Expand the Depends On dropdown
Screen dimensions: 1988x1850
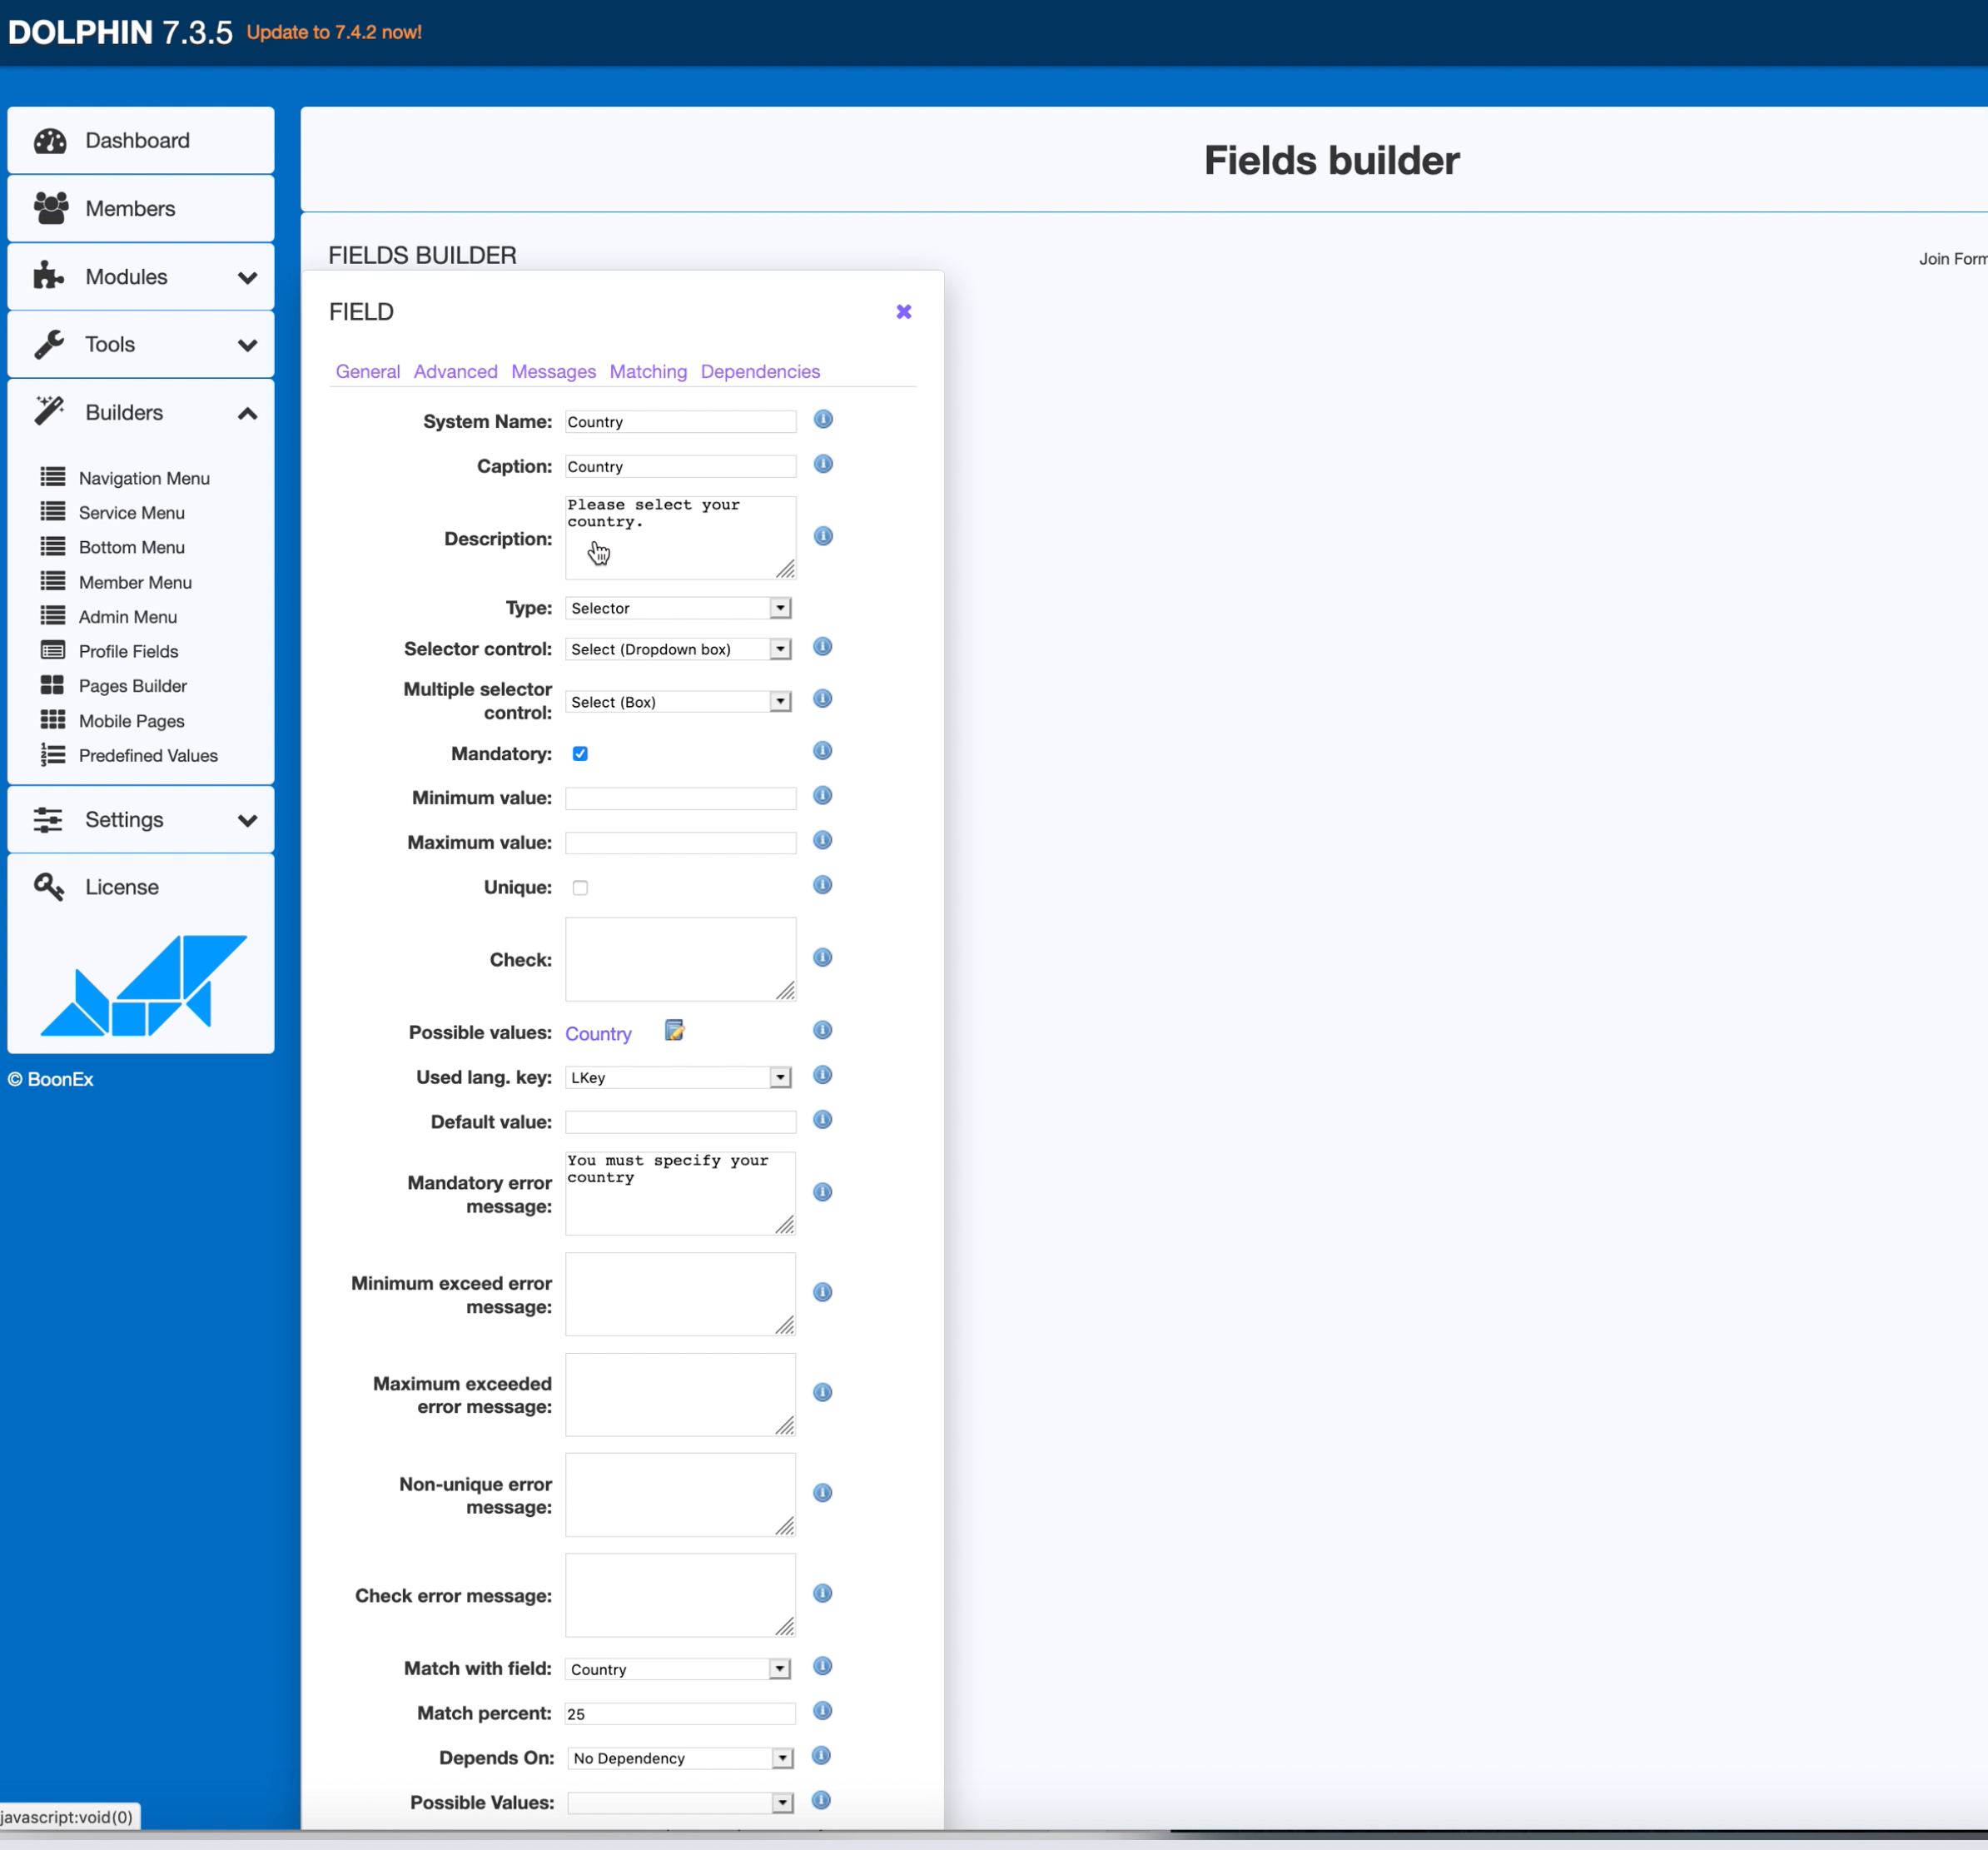(680, 1758)
